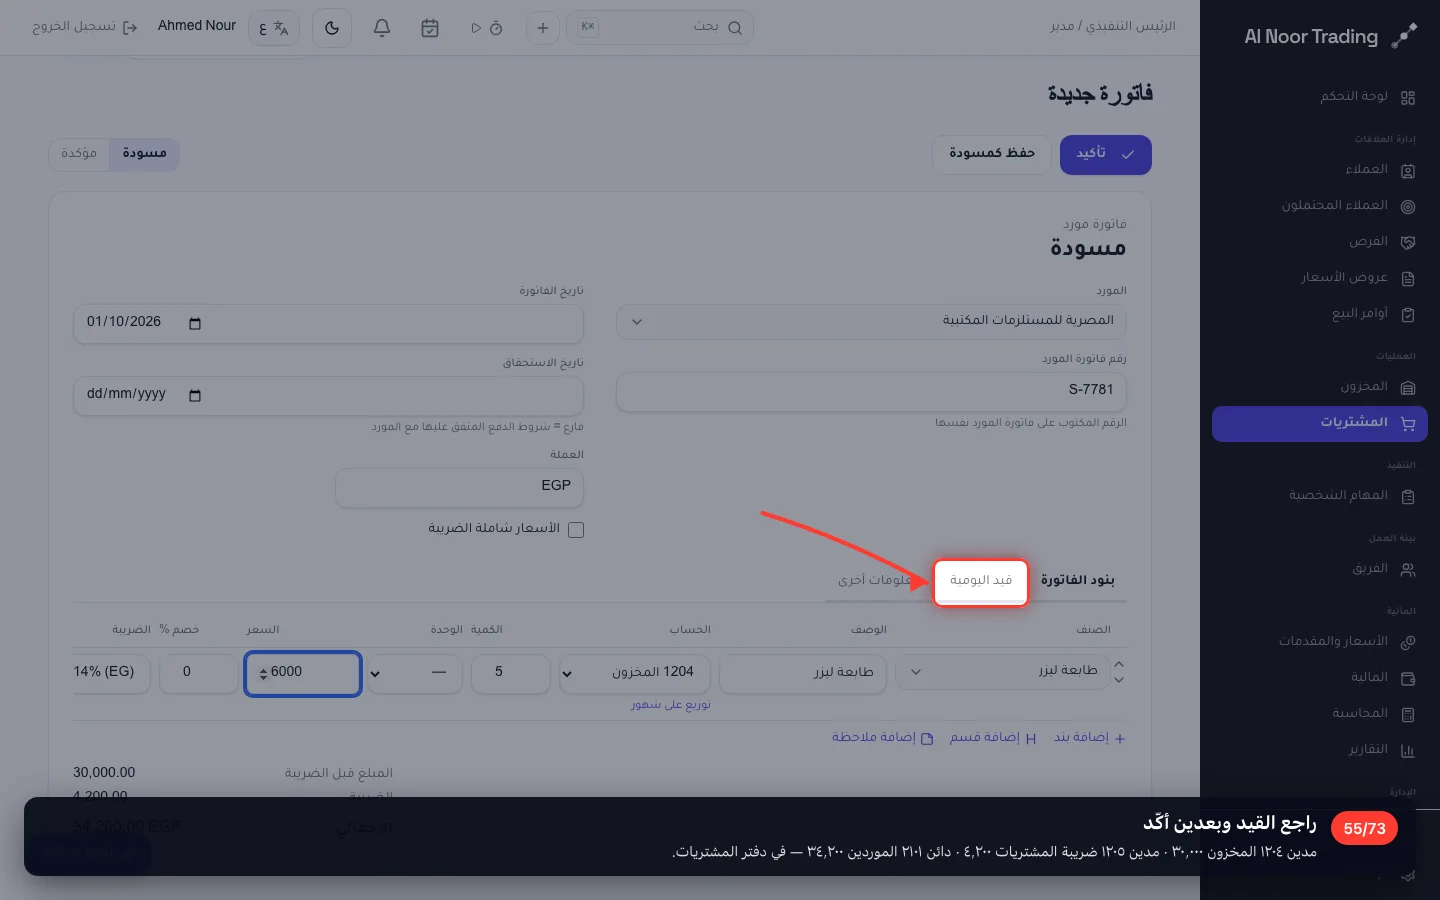Open the calendar icon in top bar
1440x900 pixels.
(430, 28)
